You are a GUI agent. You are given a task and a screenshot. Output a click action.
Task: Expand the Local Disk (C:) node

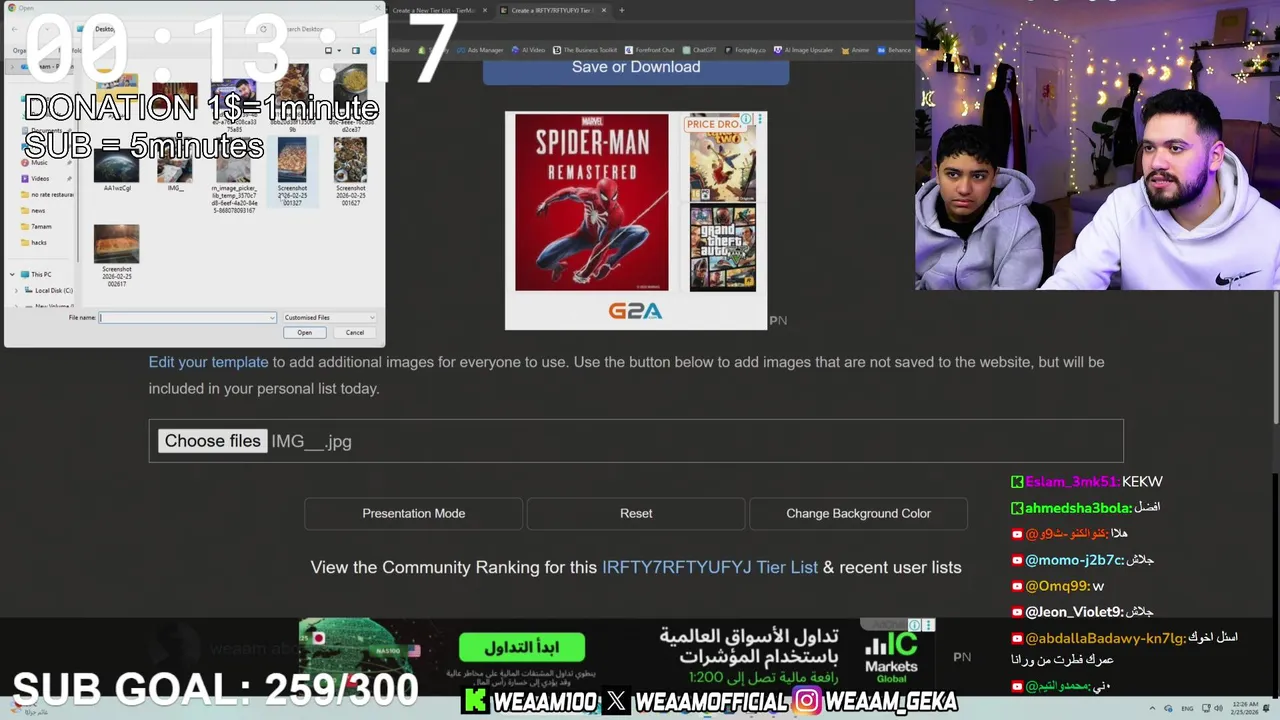(x=16, y=291)
